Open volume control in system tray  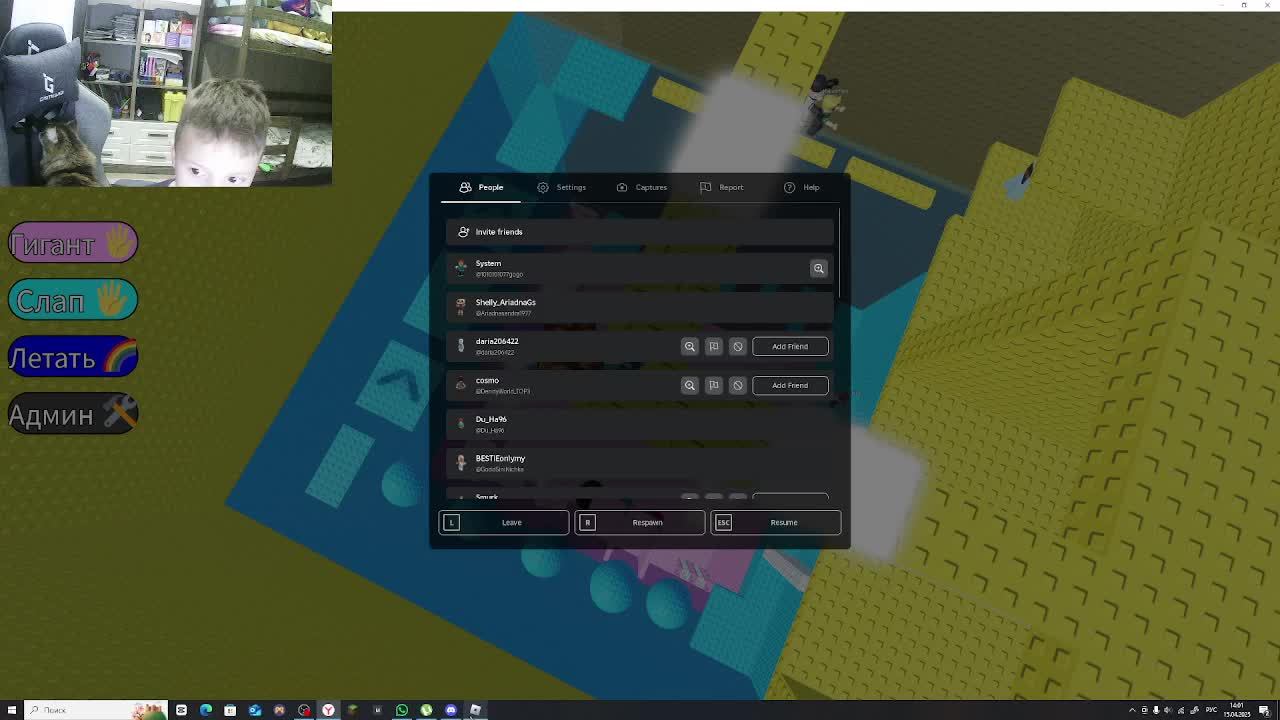[1168, 710]
